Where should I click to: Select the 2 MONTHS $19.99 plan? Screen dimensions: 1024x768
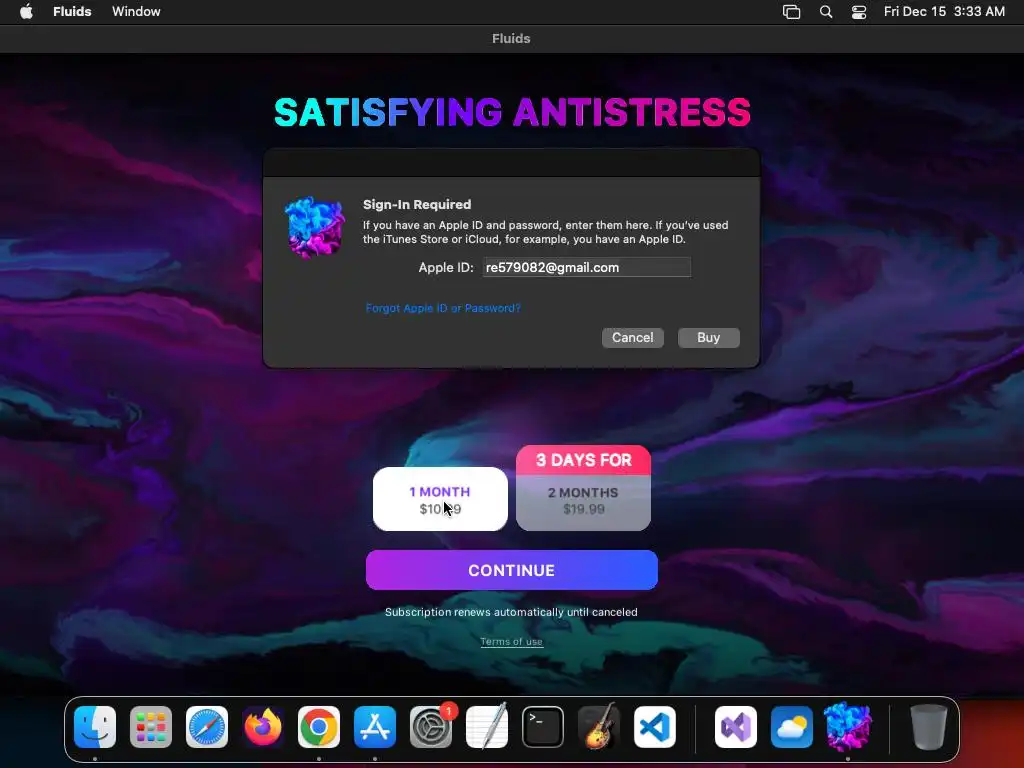(x=583, y=501)
